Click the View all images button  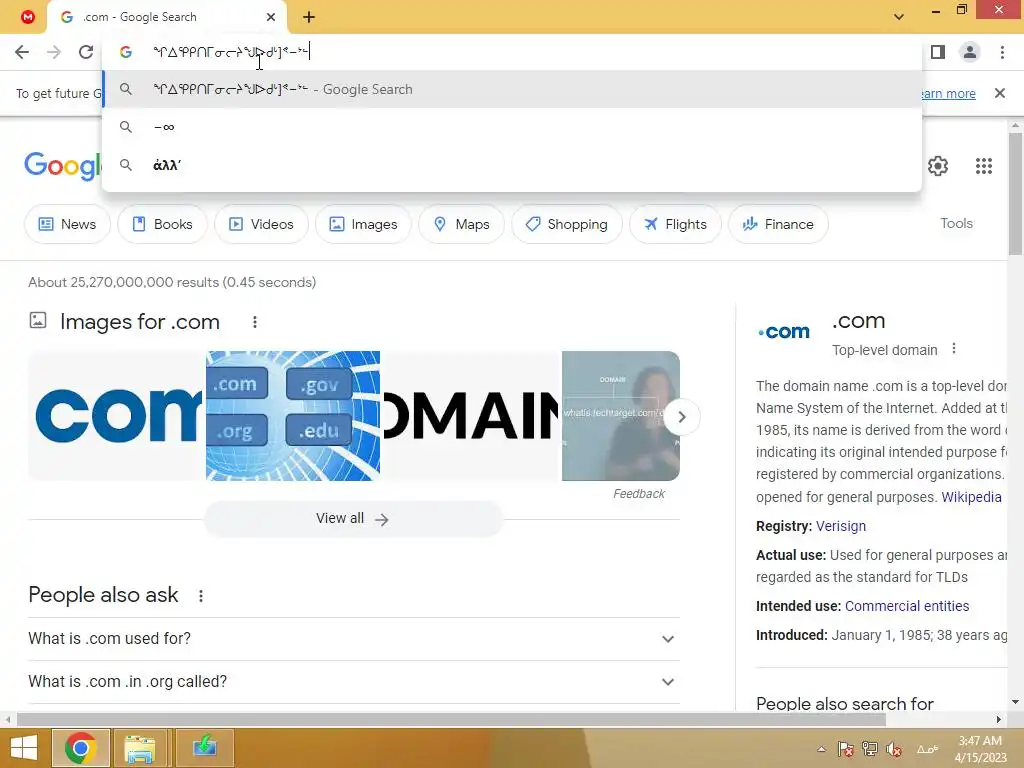pos(353,519)
